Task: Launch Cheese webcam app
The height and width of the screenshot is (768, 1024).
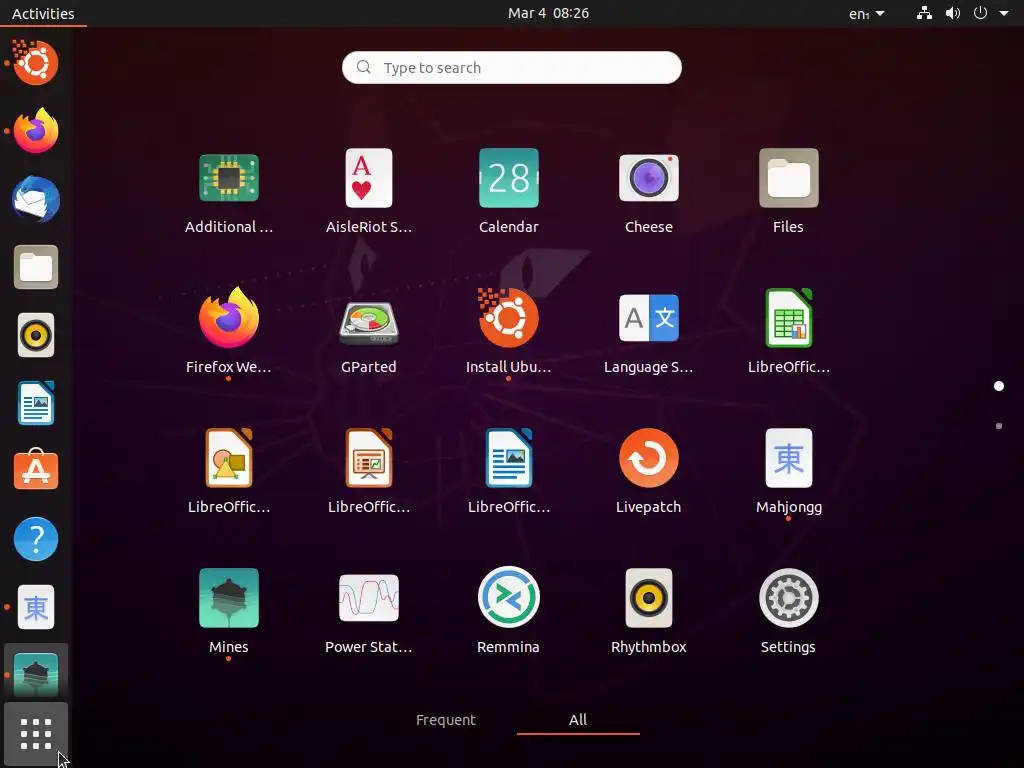Action: (x=648, y=178)
